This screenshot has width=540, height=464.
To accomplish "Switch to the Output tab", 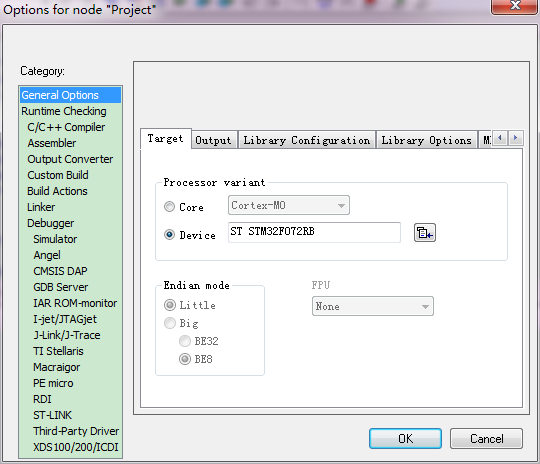I will point(214,140).
